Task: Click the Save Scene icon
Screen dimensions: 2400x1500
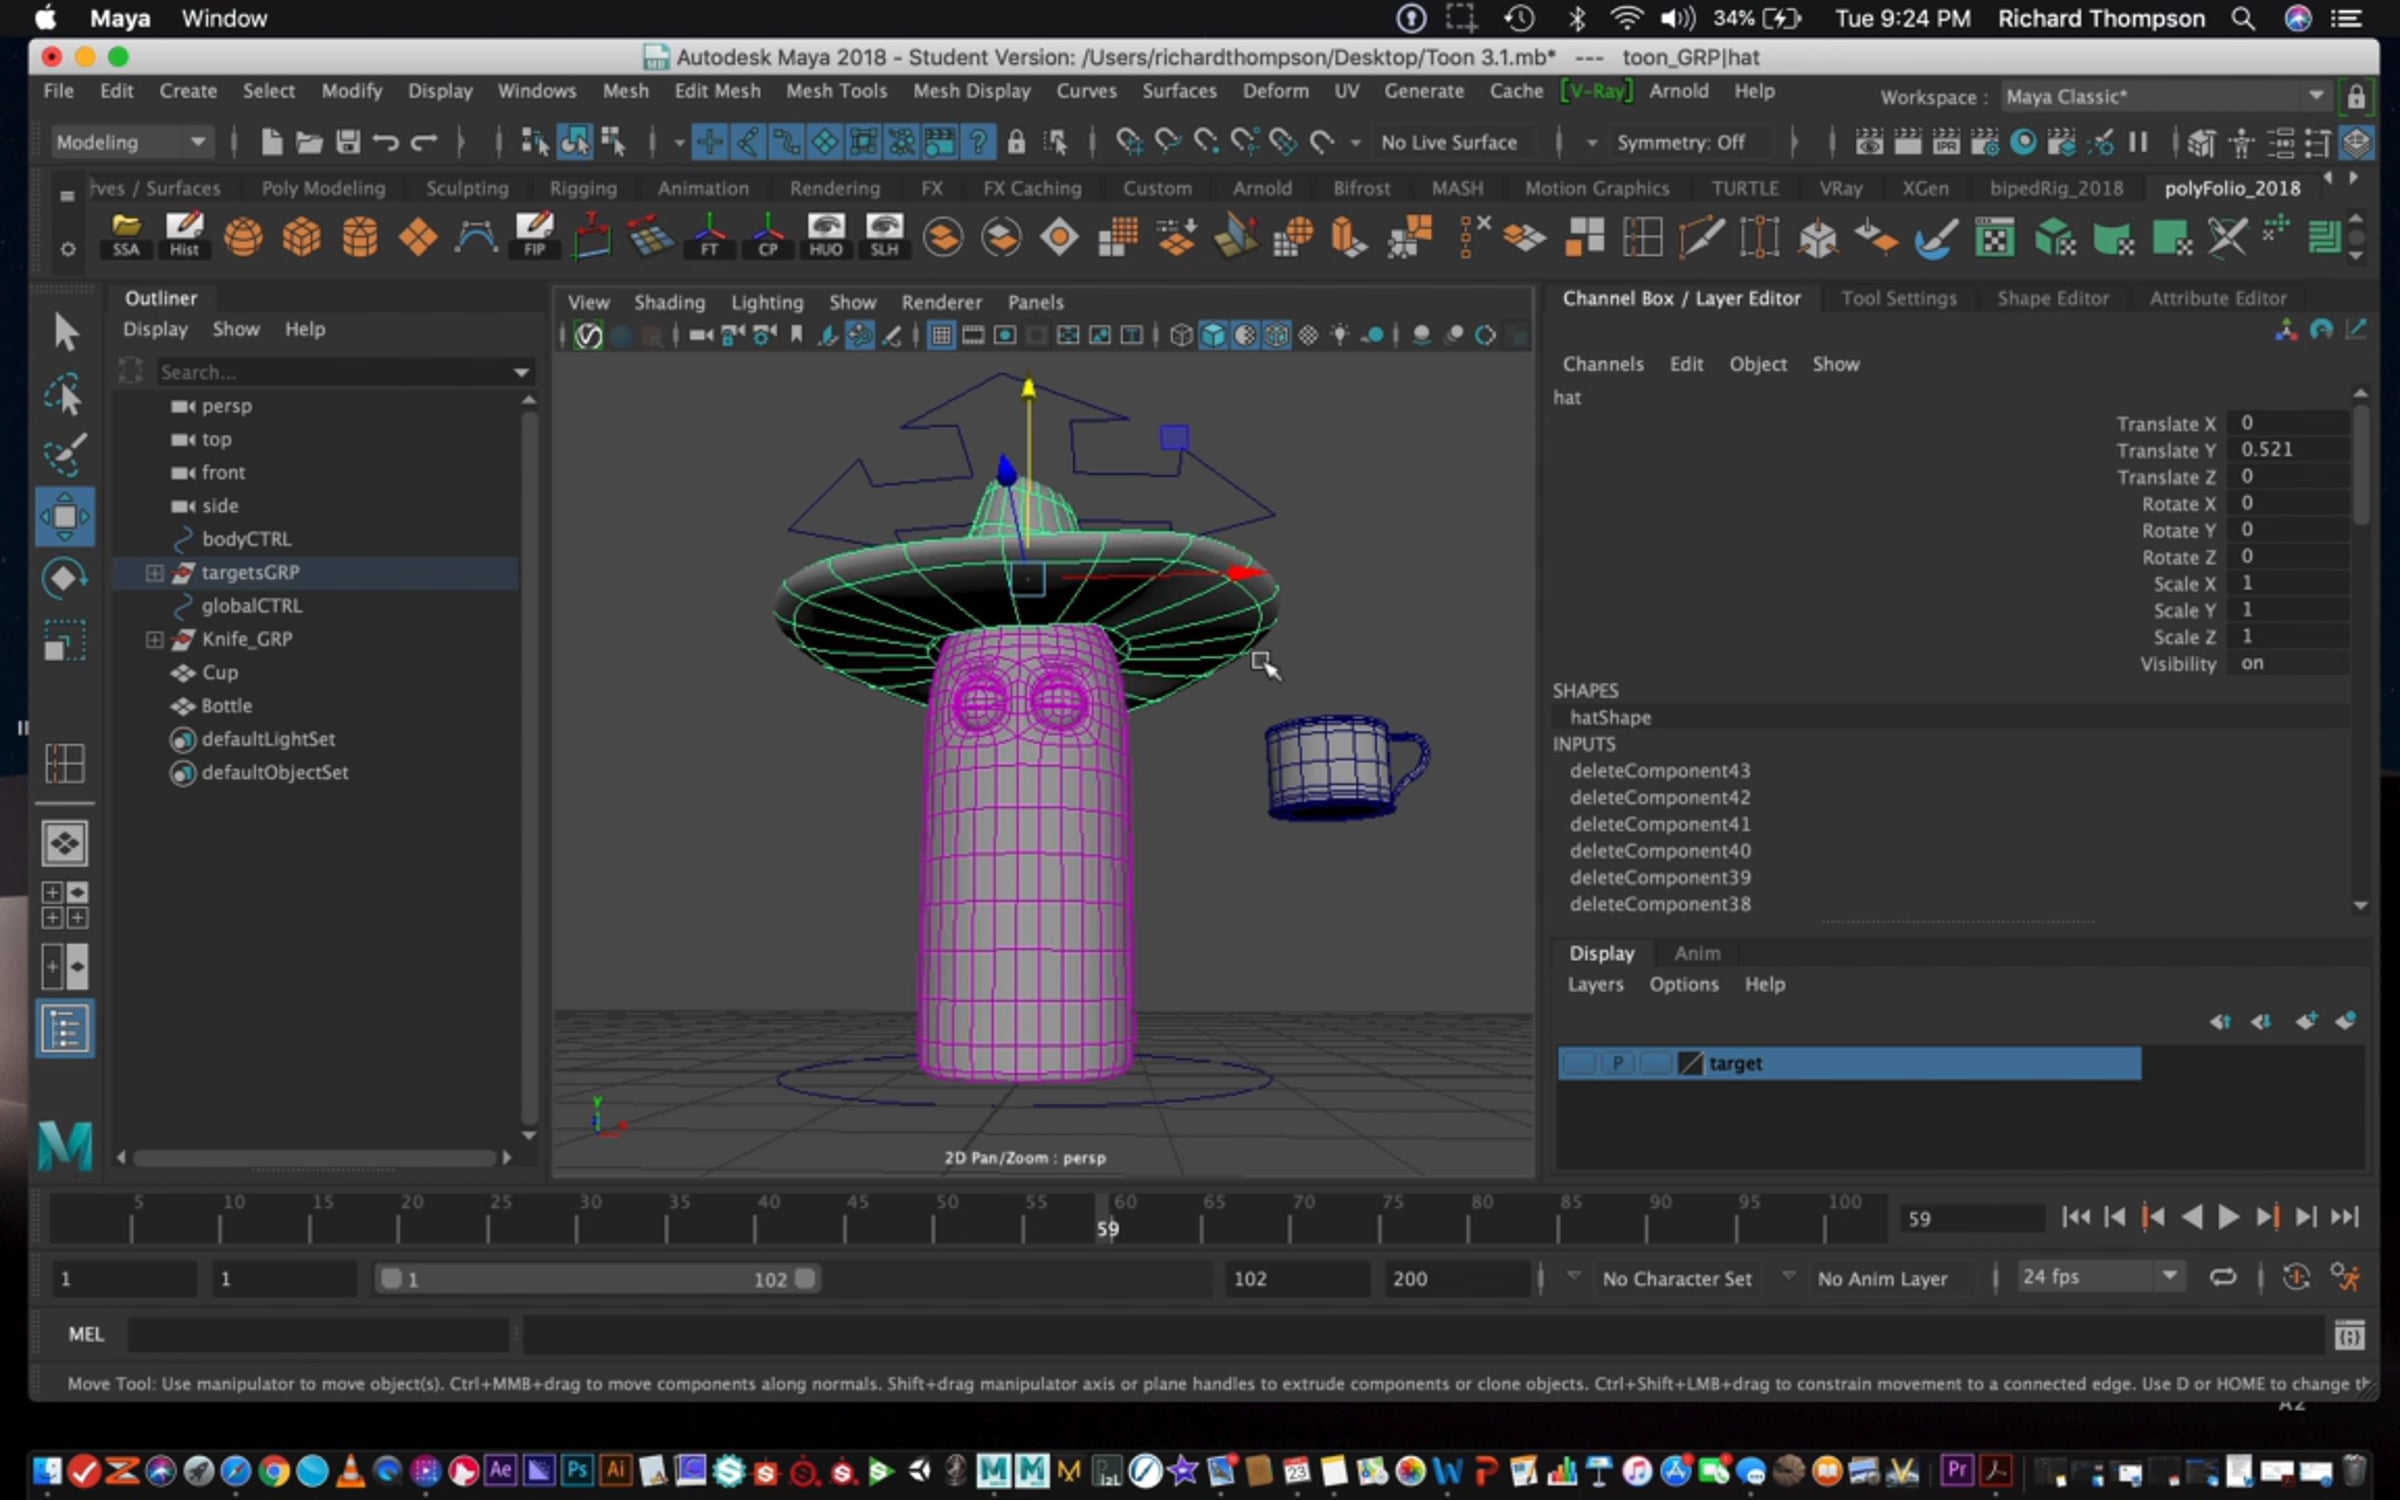Action: [x=347, y=142]
